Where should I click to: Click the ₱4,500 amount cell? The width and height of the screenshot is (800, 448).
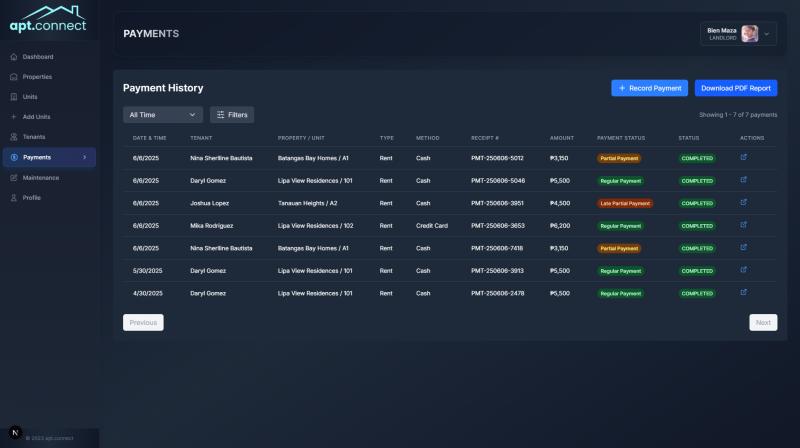click(x=560, y=203)
